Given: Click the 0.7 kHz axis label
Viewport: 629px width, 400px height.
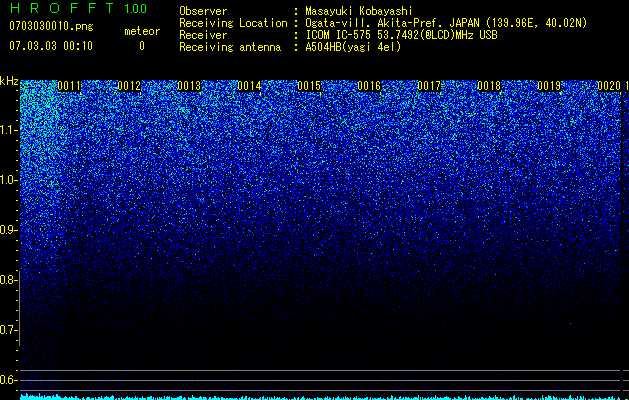Looking at the screenshot, I should (7, 330).
